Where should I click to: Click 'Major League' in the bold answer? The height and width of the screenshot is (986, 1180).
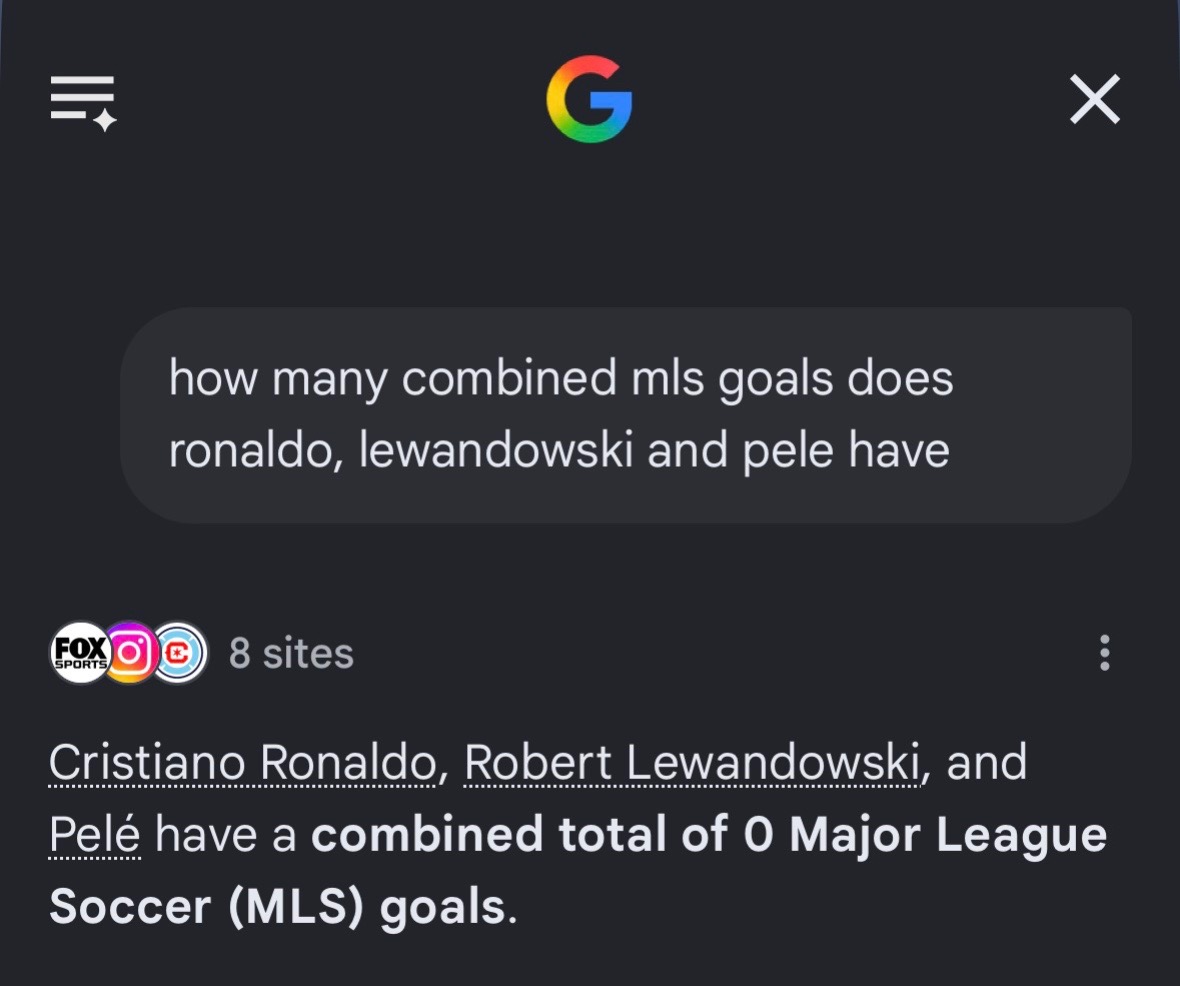(x=948, y=836)
